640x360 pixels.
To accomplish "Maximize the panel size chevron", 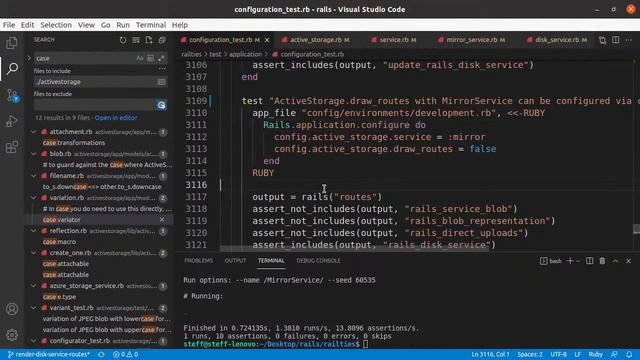I will pyautogui.click(x=616, y=261).
